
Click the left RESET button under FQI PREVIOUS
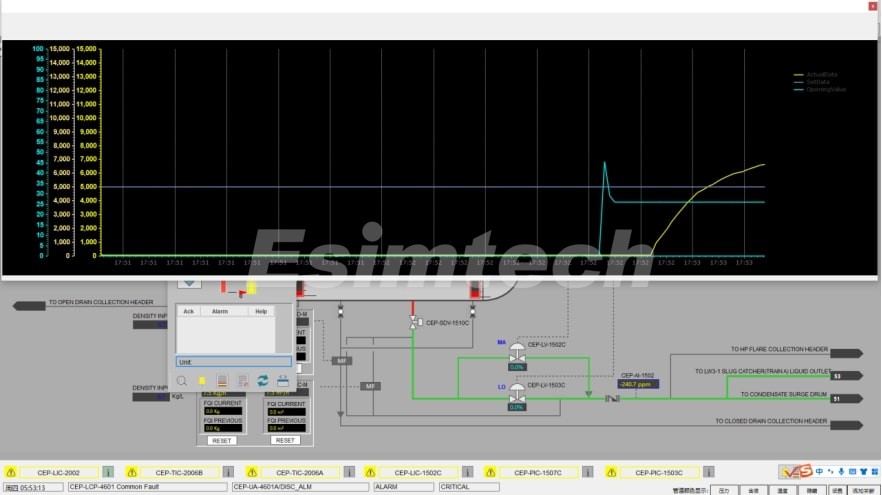point(222,440)
